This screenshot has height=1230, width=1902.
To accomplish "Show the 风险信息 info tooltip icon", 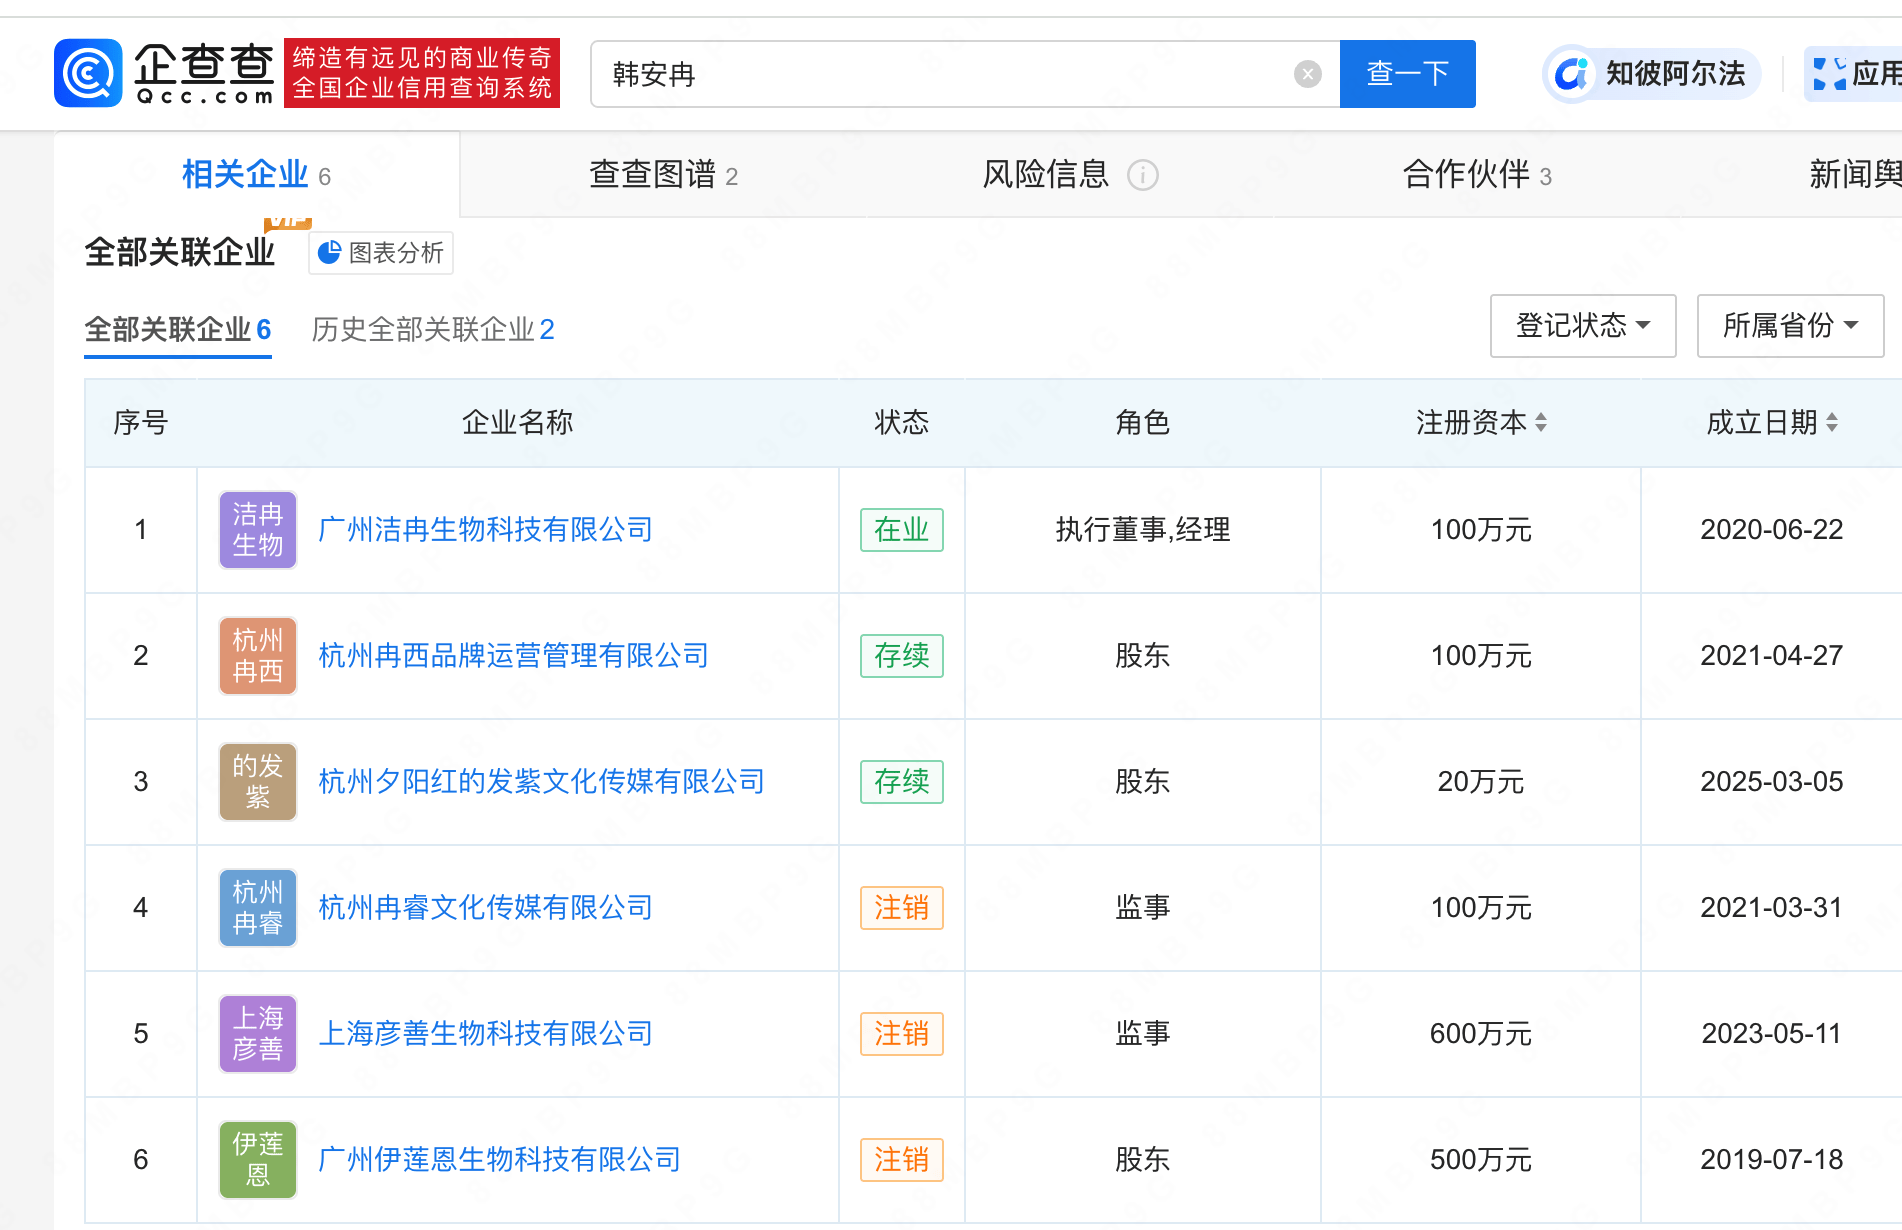I will pos(1143,176).
